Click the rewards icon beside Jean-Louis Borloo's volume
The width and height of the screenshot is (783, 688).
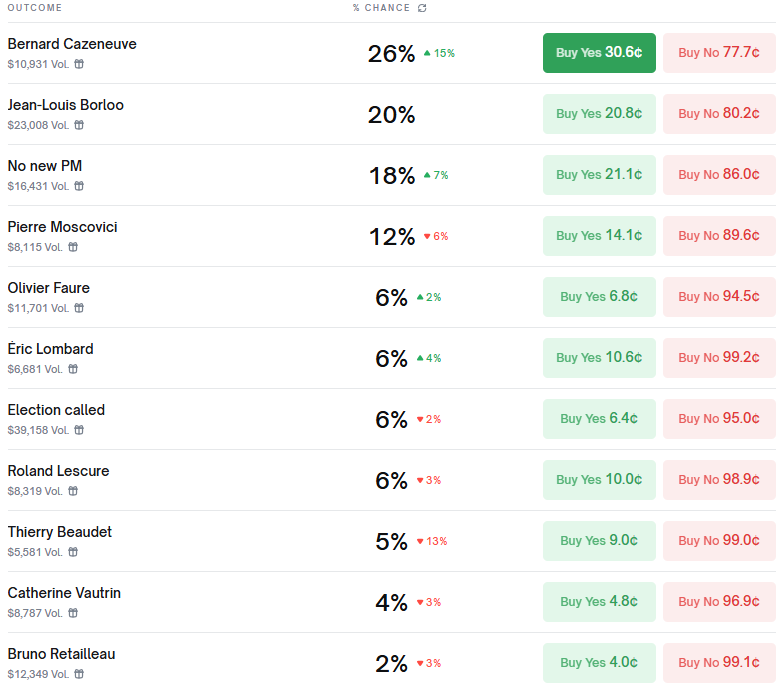click(79, 125)
